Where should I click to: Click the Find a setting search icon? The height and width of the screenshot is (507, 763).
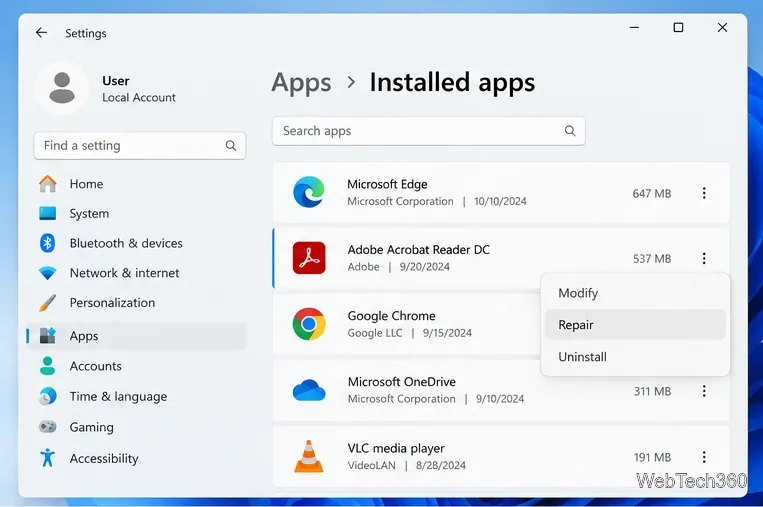231,145
